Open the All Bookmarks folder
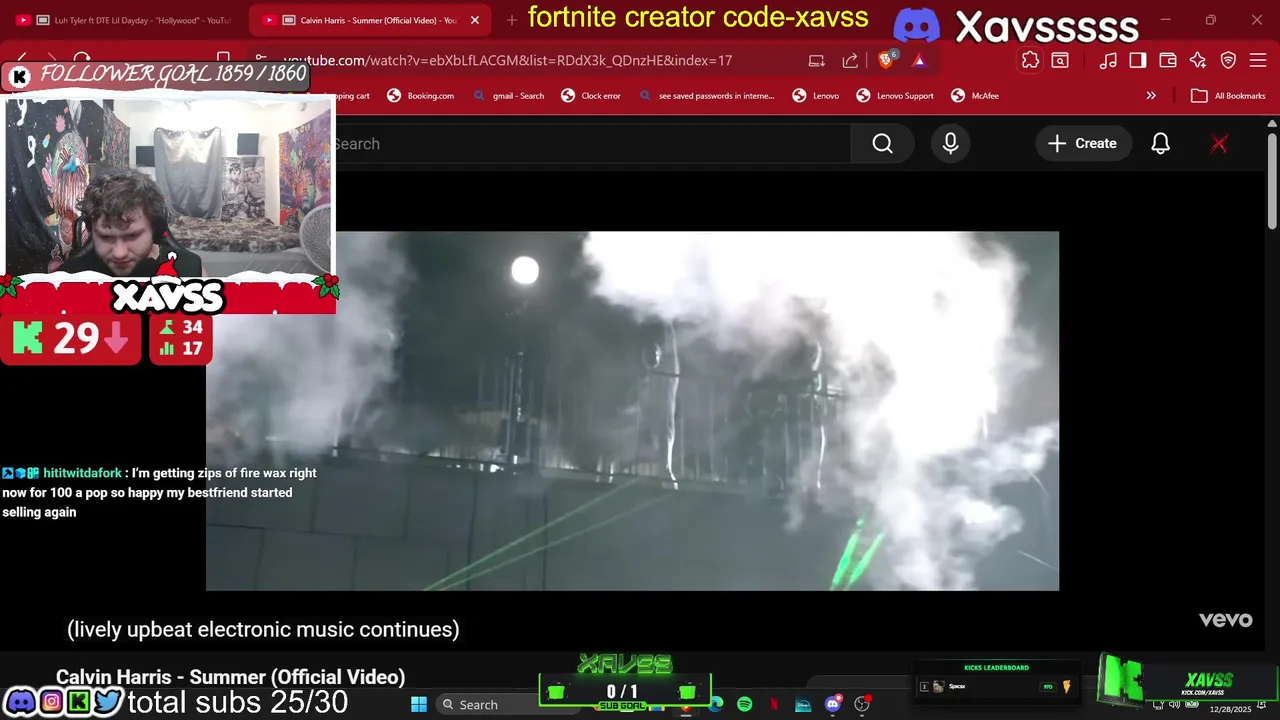Screen dimensions: 1280x720 tap(1228, 96)
